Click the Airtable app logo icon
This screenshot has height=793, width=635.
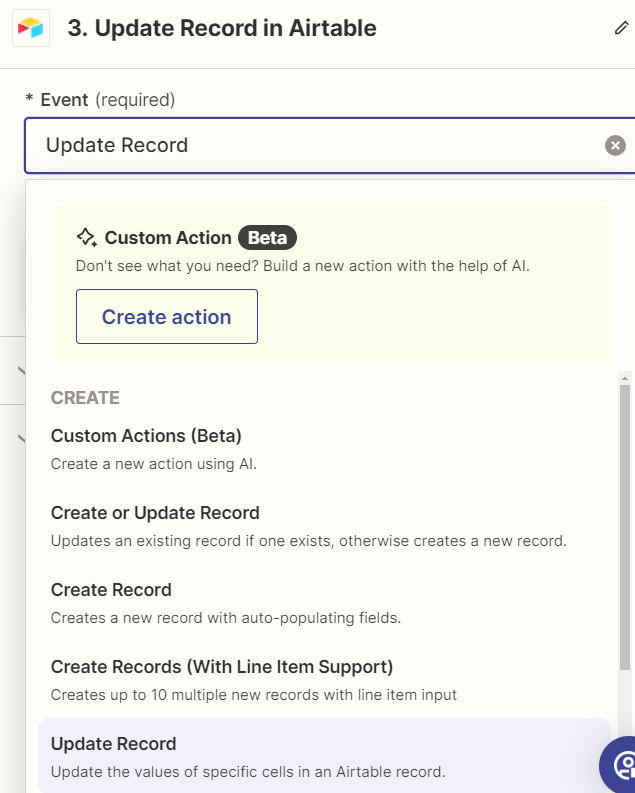coord(31,28)
